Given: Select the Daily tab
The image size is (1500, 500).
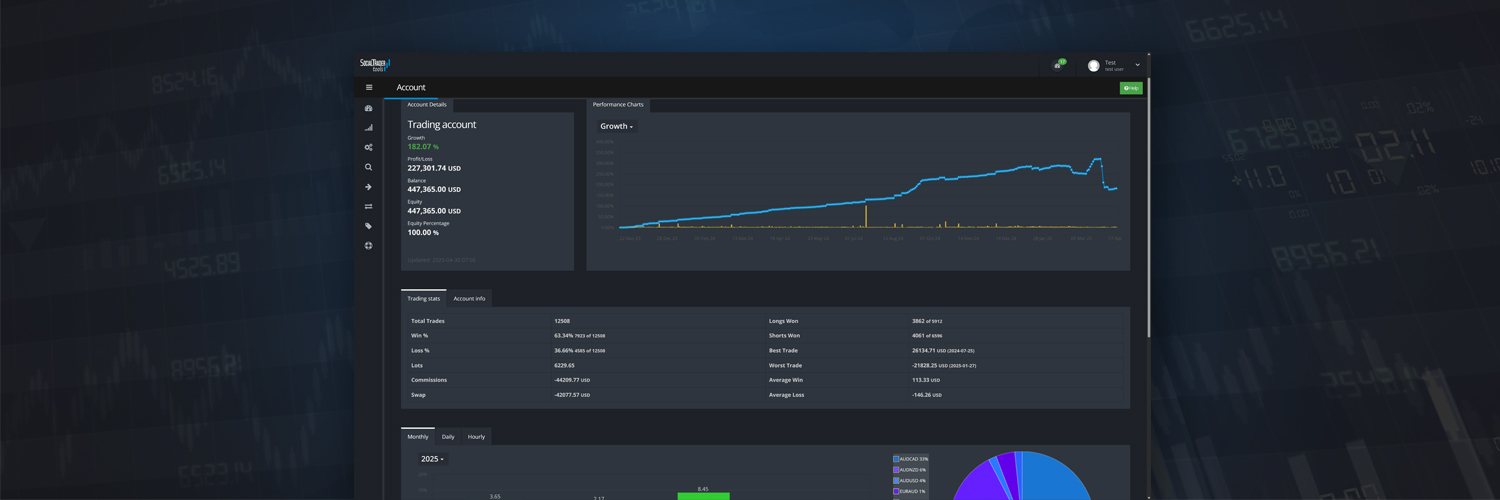Looking at the screenshot, I should (x=448, y=436).
